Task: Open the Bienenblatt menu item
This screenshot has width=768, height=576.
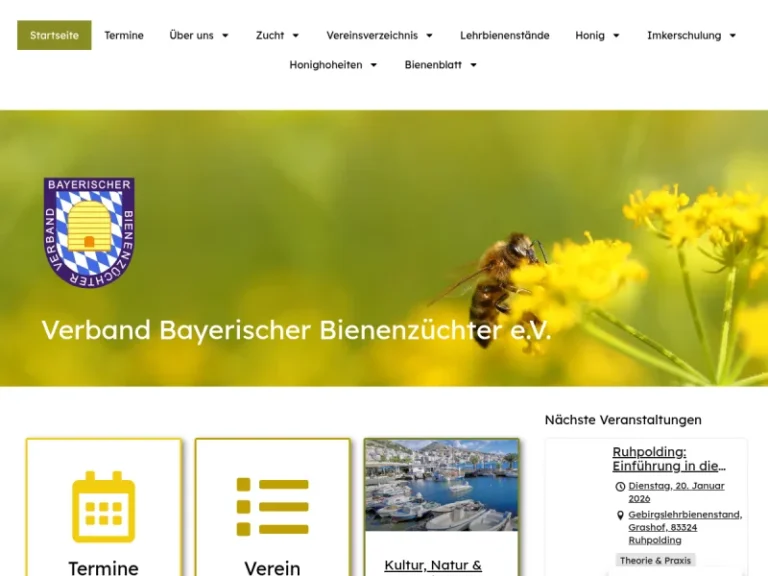Action: (x=433, y=65)
